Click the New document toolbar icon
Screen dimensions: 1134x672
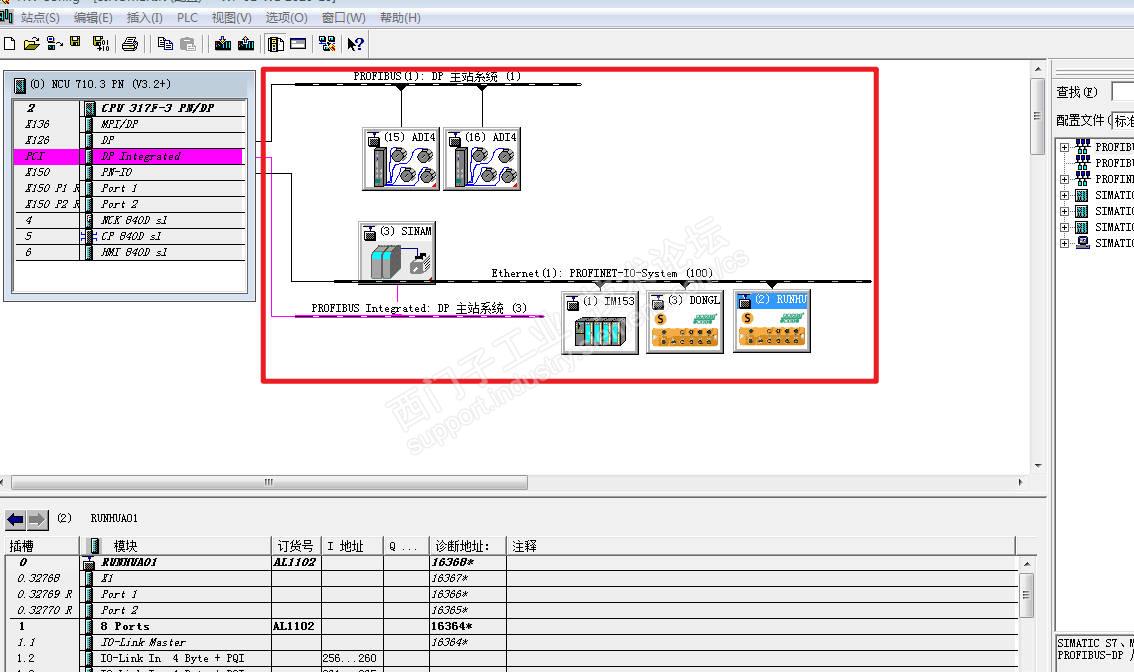tap(9, 43)
